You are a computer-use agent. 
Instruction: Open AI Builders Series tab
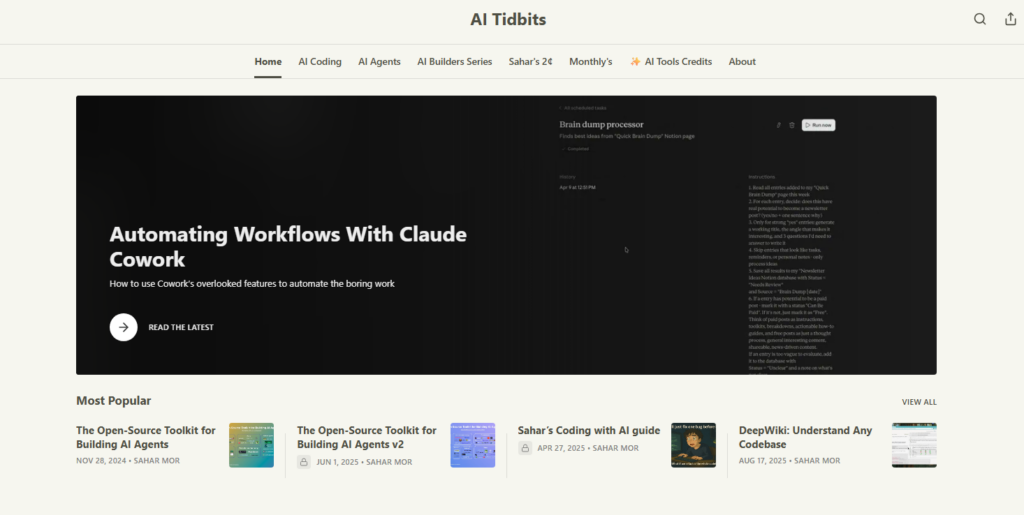point(455,61)
